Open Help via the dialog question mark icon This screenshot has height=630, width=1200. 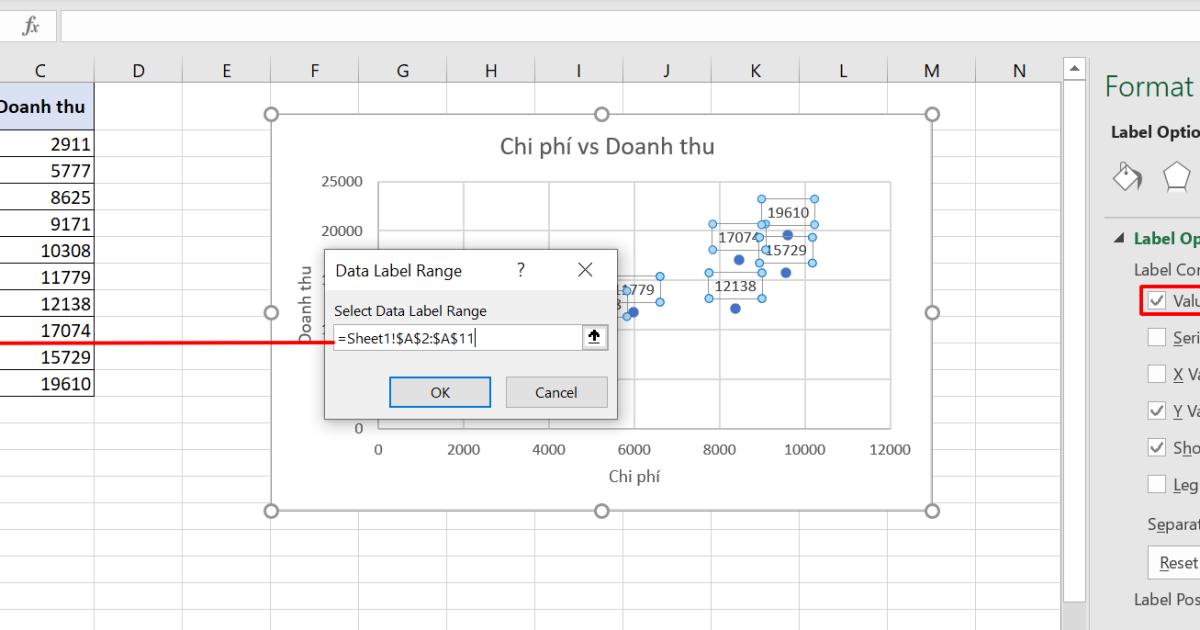pyautogui.click(x=519, y=269)
